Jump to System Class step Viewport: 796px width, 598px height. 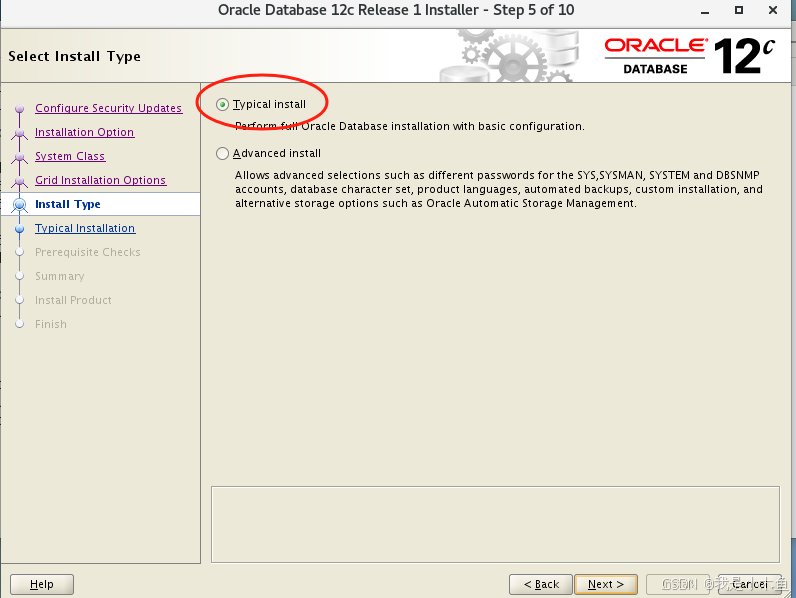coord(70,156)
